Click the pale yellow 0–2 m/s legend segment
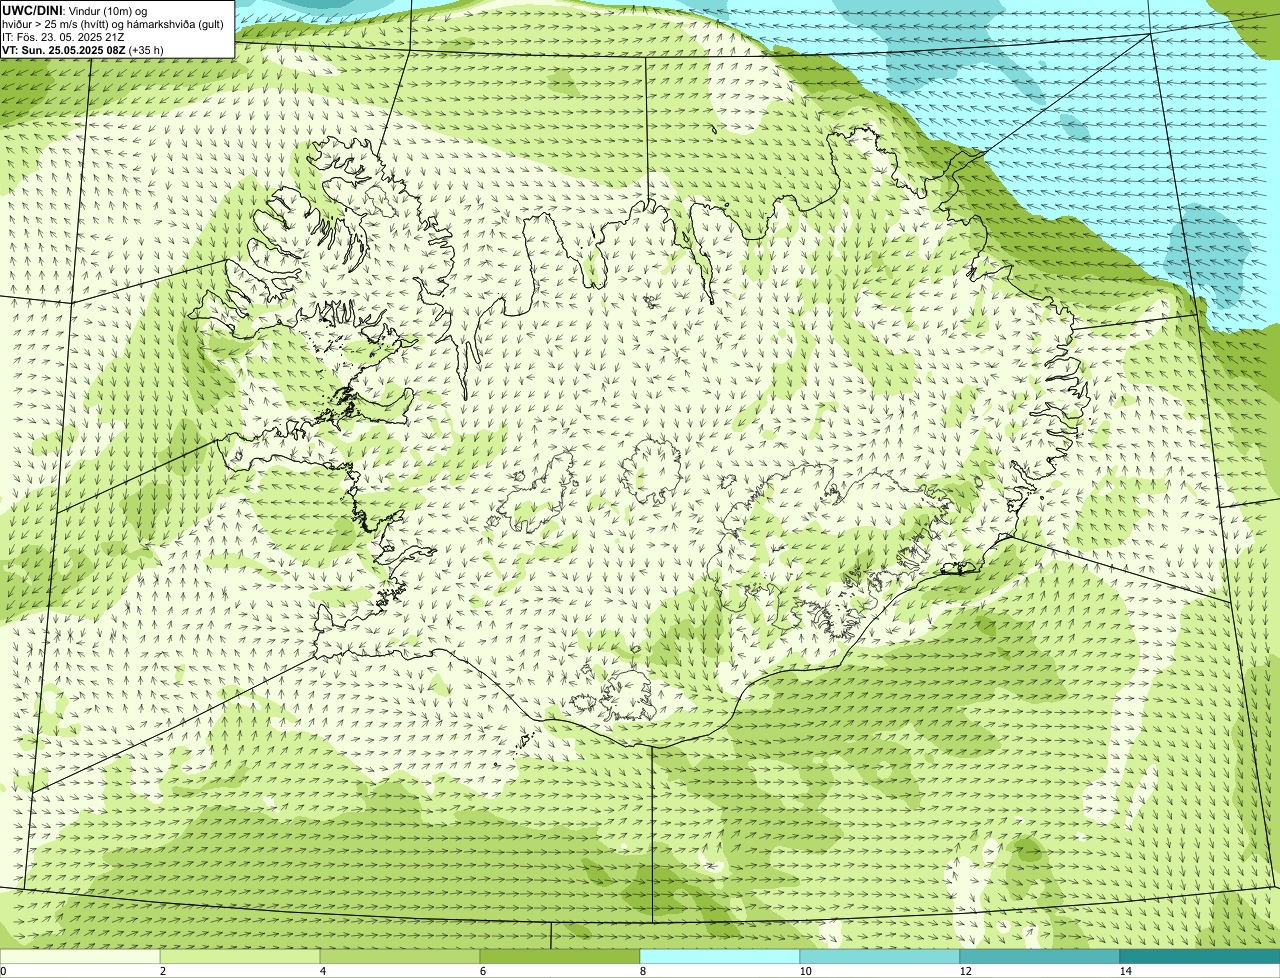 pyautogui.click(x=80, y=956)
